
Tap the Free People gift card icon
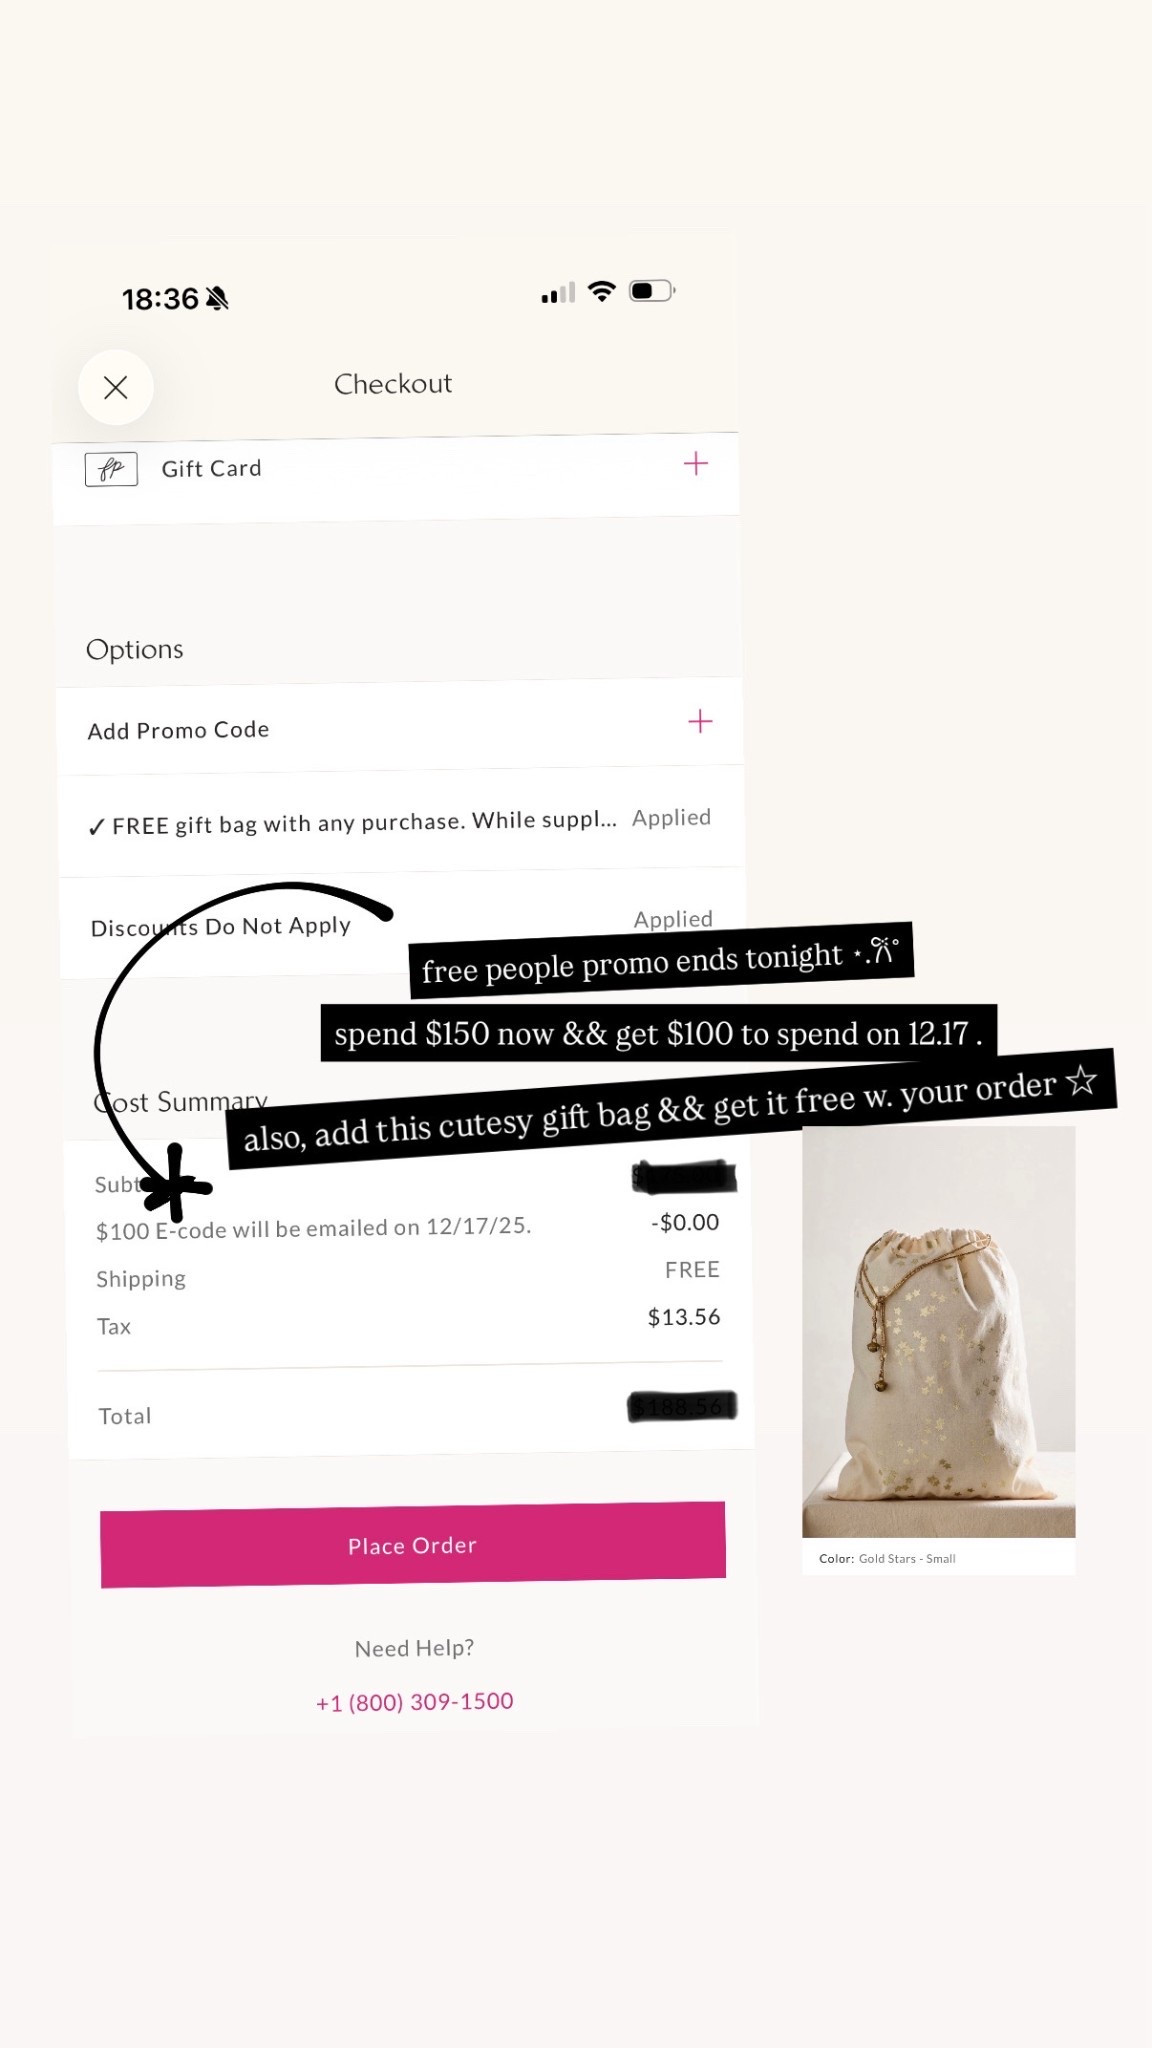click(x=111, y=469)
